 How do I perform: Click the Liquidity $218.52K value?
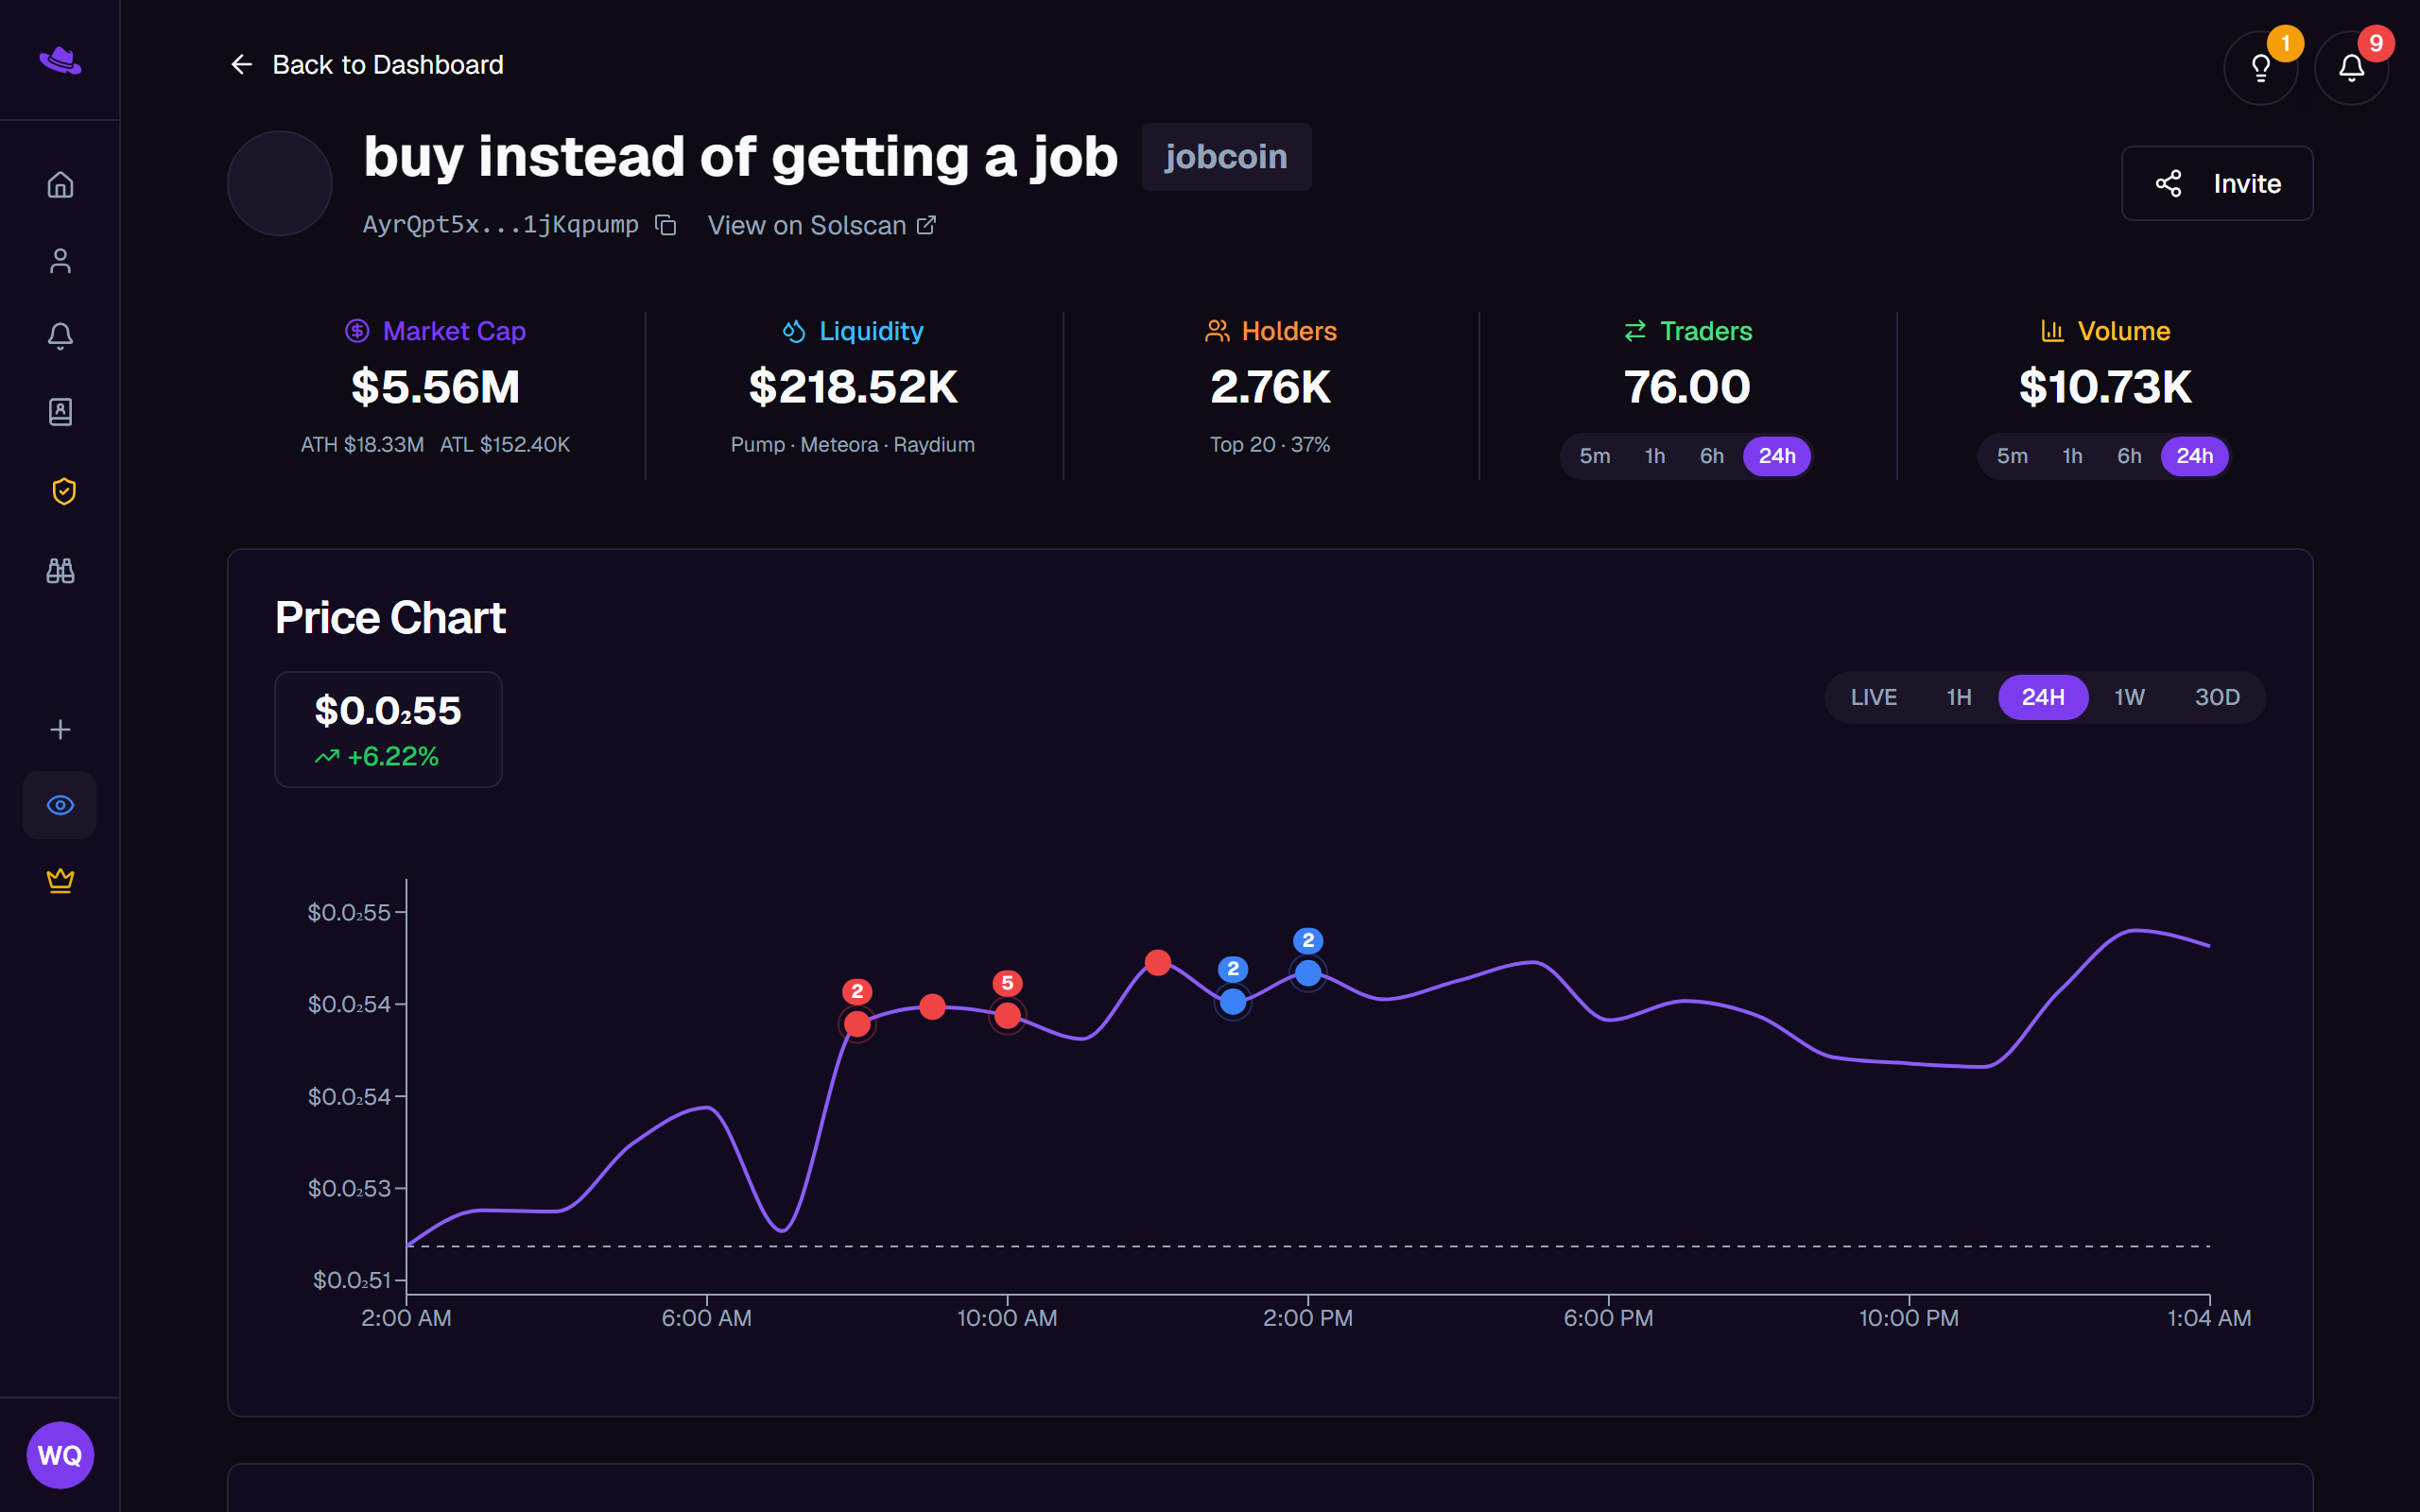pos(853,387)
